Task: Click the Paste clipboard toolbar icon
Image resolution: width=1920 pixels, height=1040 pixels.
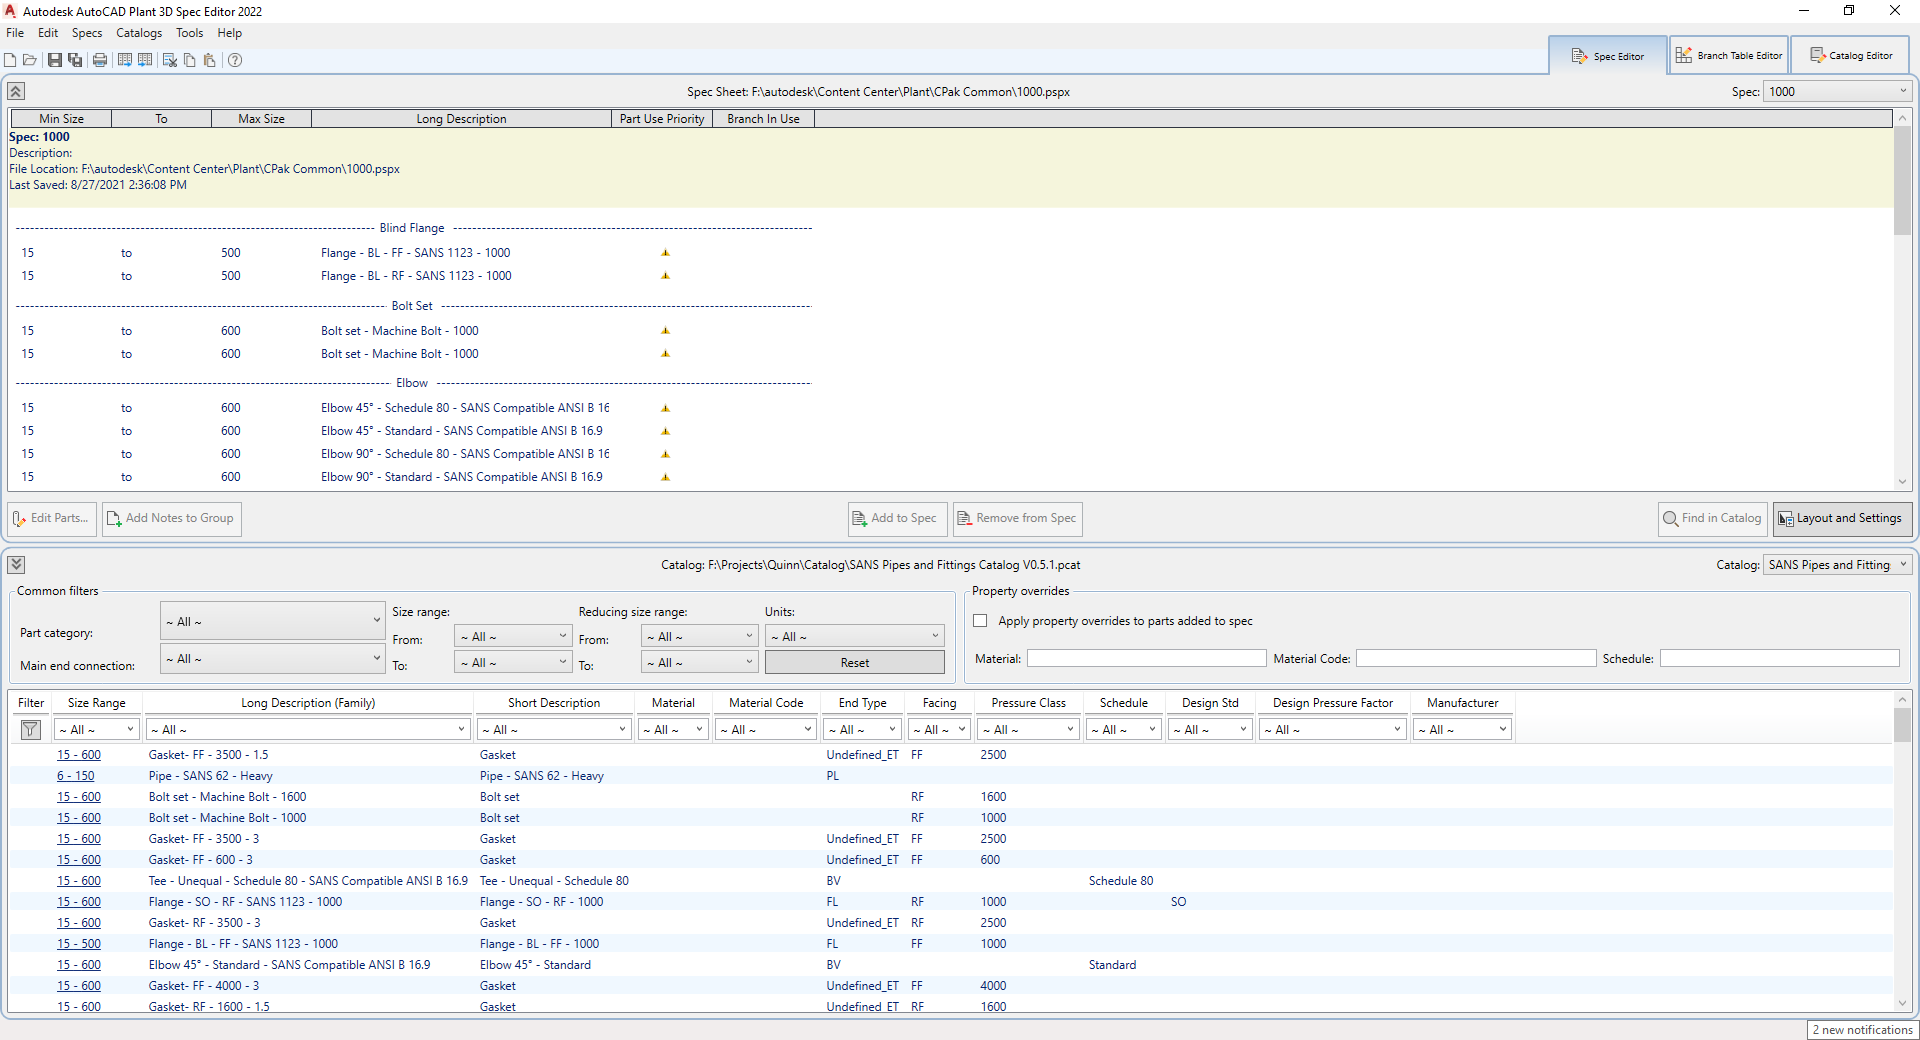Action: pos(210,60)
